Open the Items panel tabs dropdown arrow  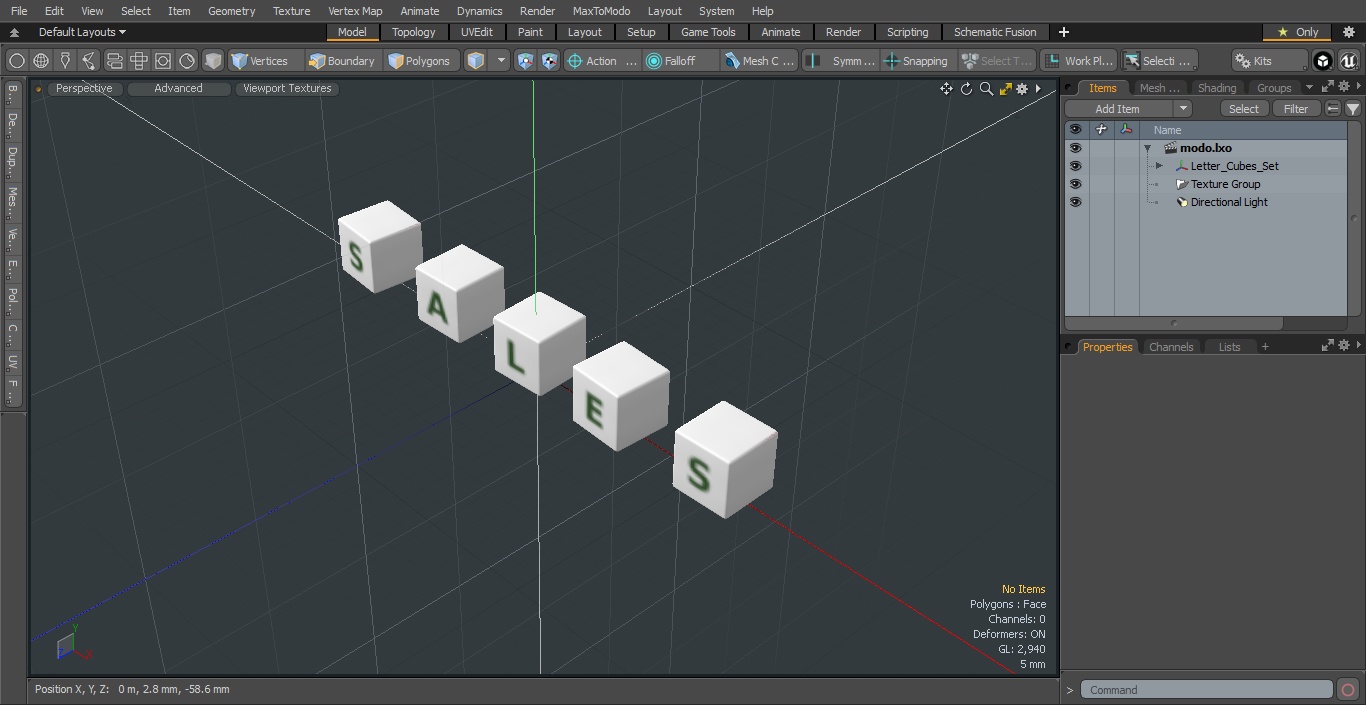click(1309, 88)
